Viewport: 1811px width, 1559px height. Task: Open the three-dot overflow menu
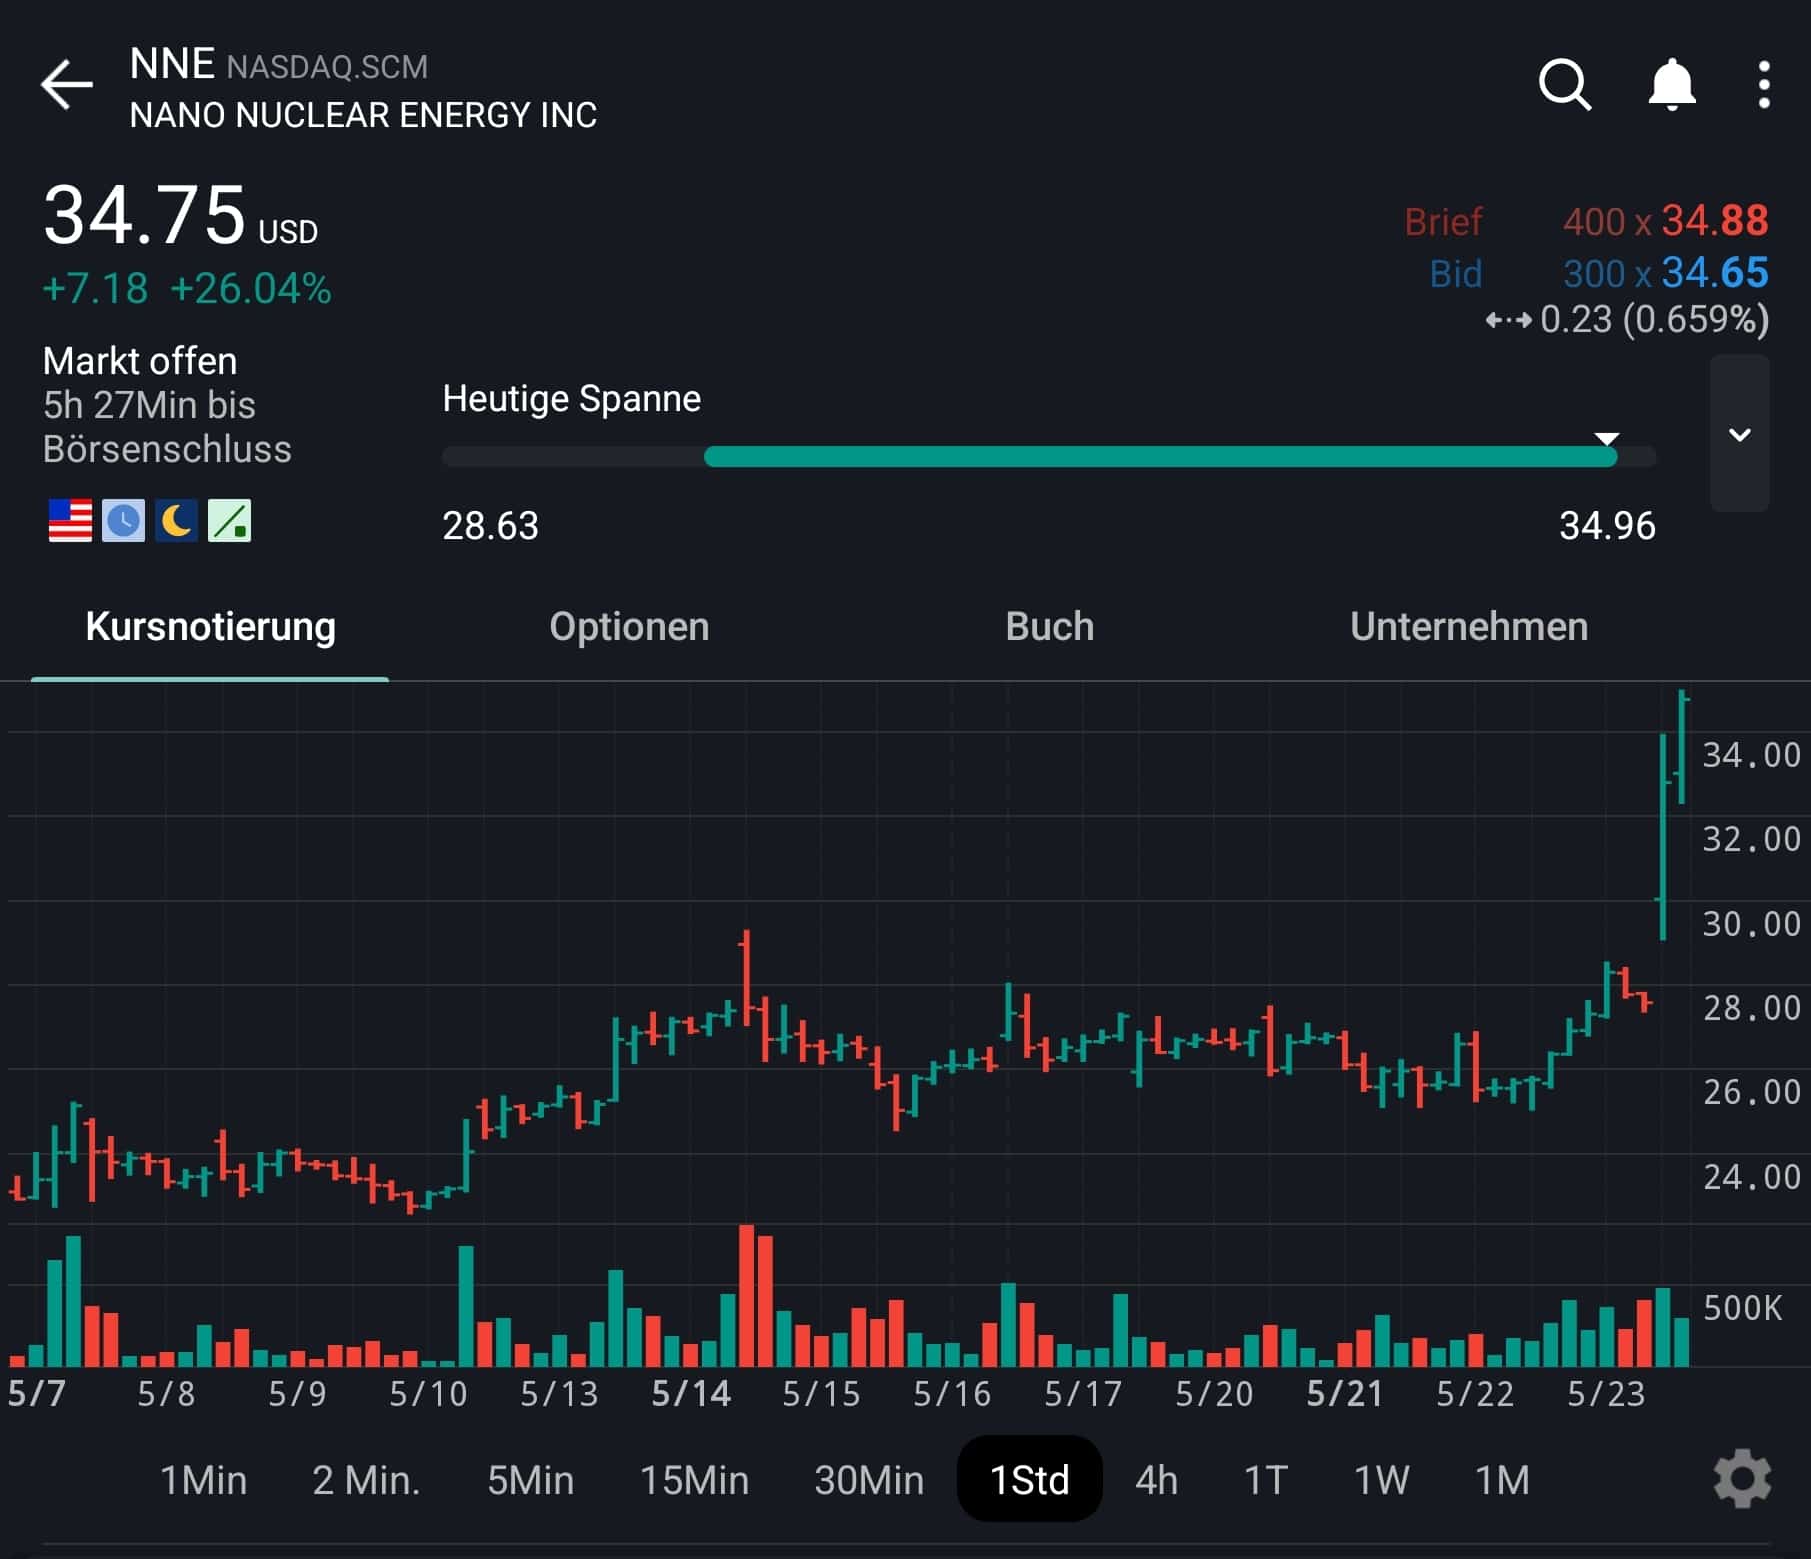pos(1764,85)
